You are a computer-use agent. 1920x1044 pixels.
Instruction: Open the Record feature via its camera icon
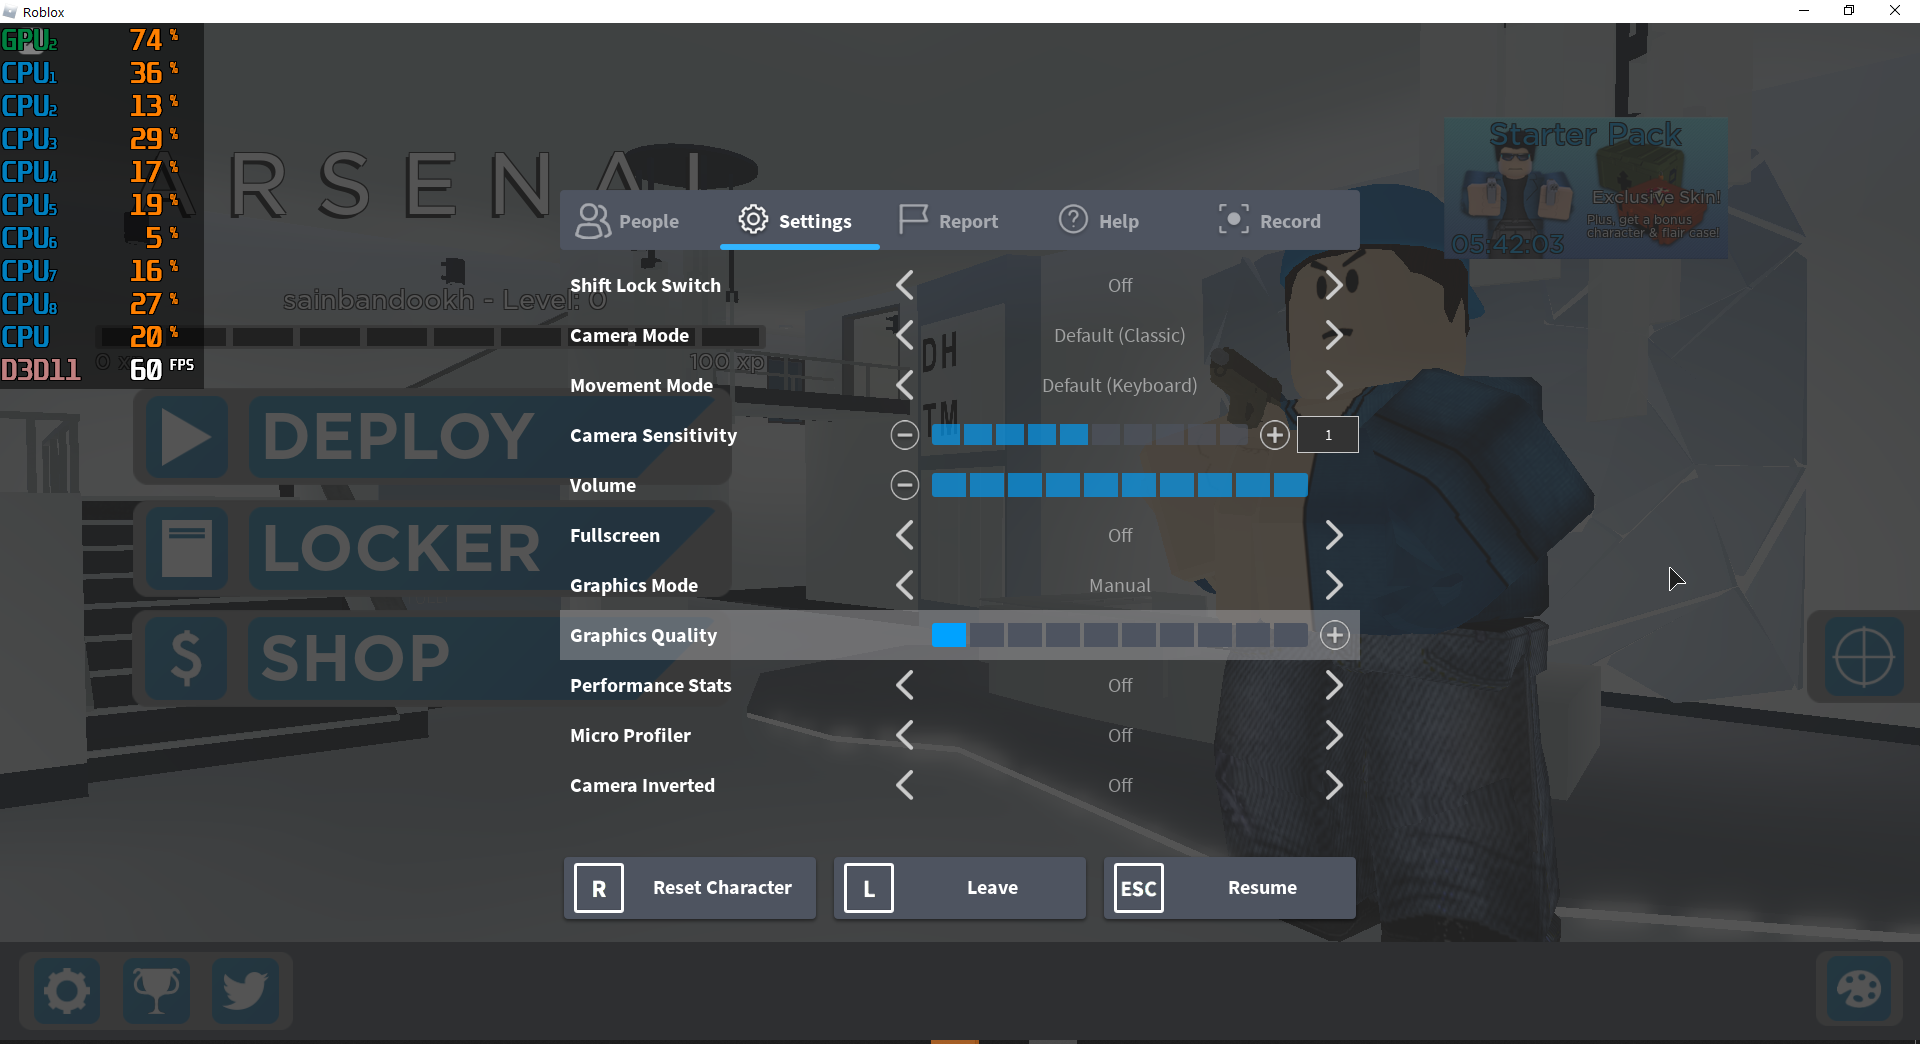[1233, 220]
